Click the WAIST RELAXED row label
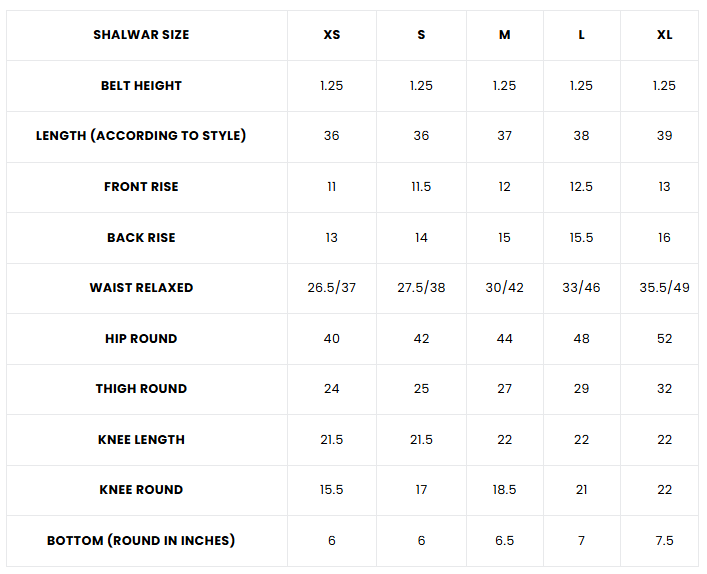 click(141, 288)
